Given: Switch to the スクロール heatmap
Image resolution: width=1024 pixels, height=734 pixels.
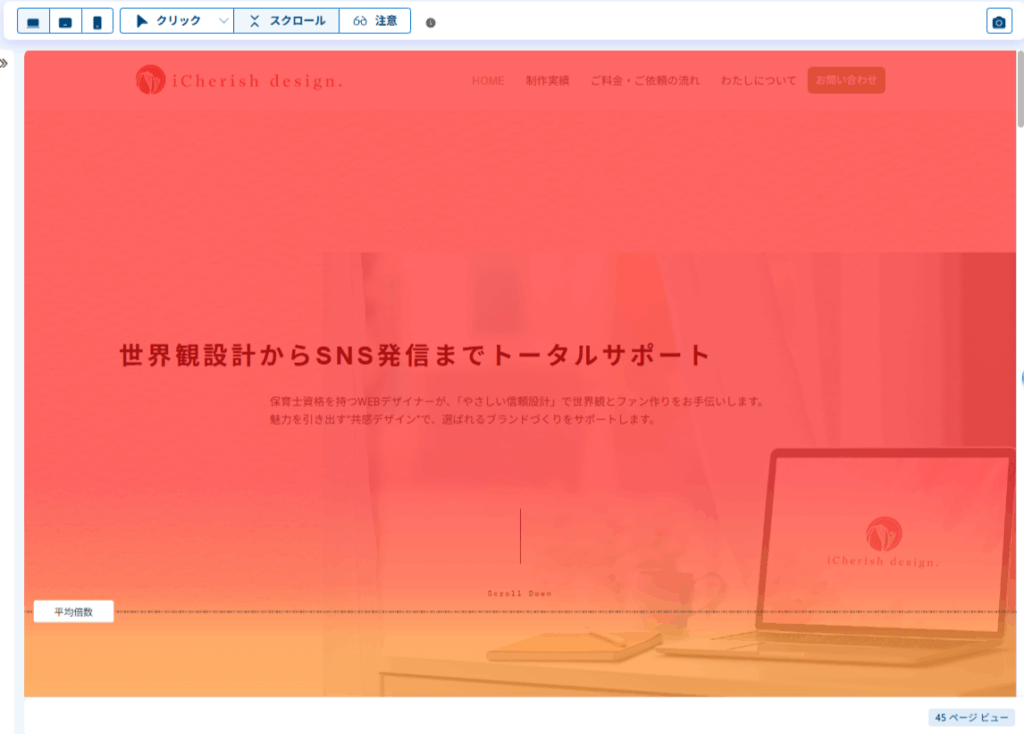Looking at the screenshot, I should click(287, 21).
